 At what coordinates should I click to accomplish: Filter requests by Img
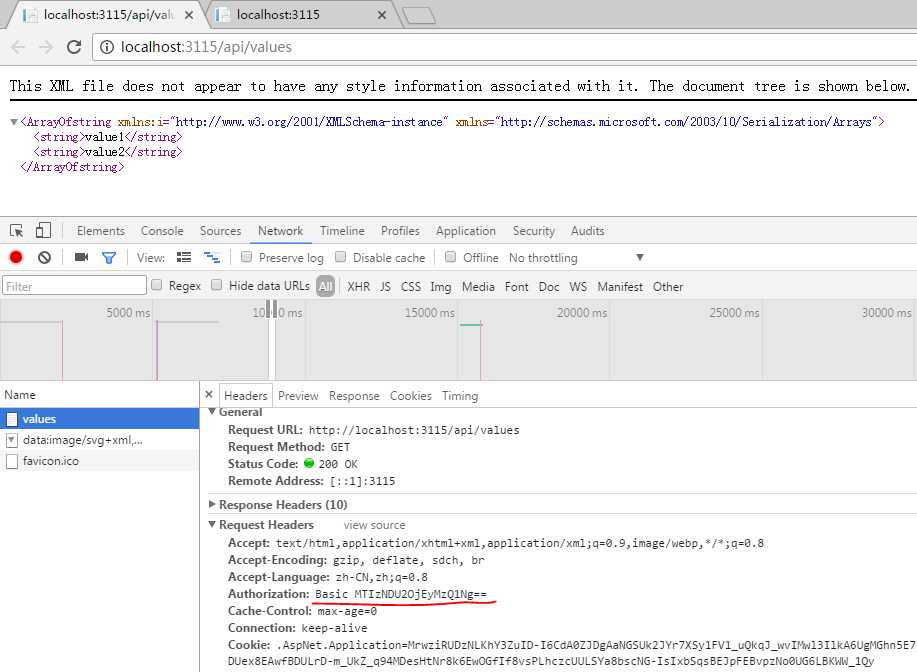pyautogui.click(x=440, y=287)
